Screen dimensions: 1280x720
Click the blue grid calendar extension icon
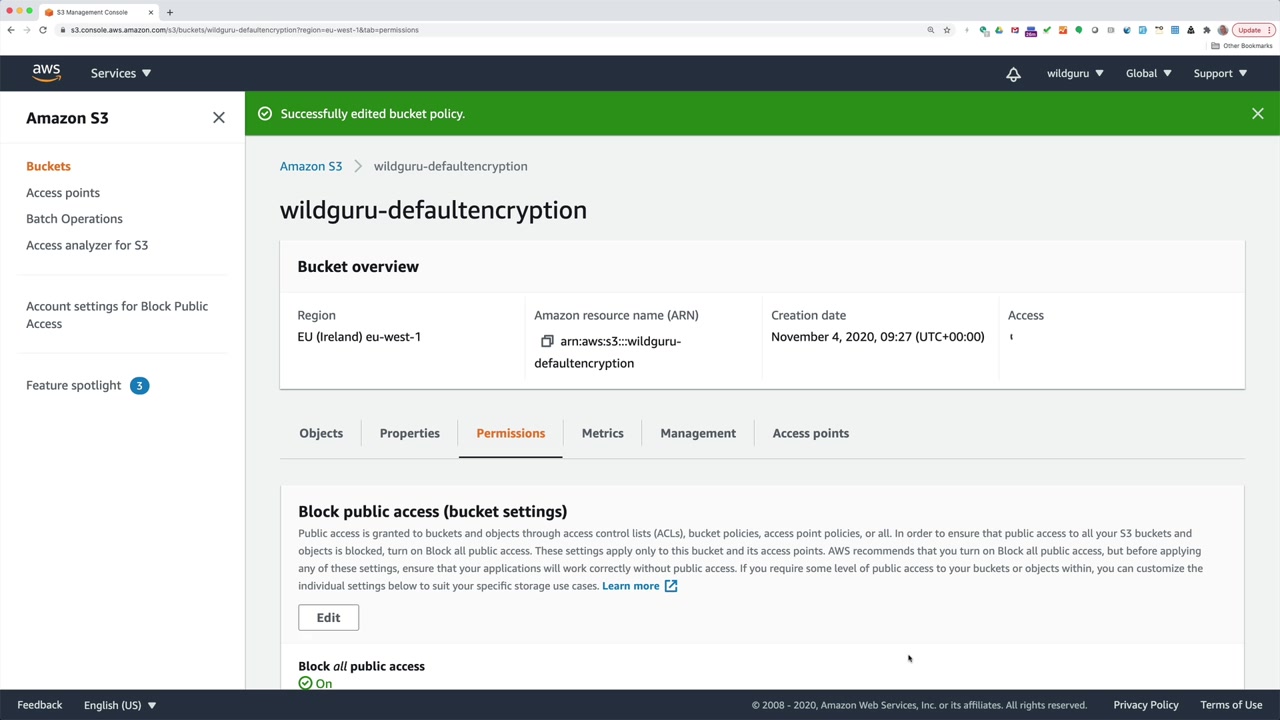(1175, 30)
